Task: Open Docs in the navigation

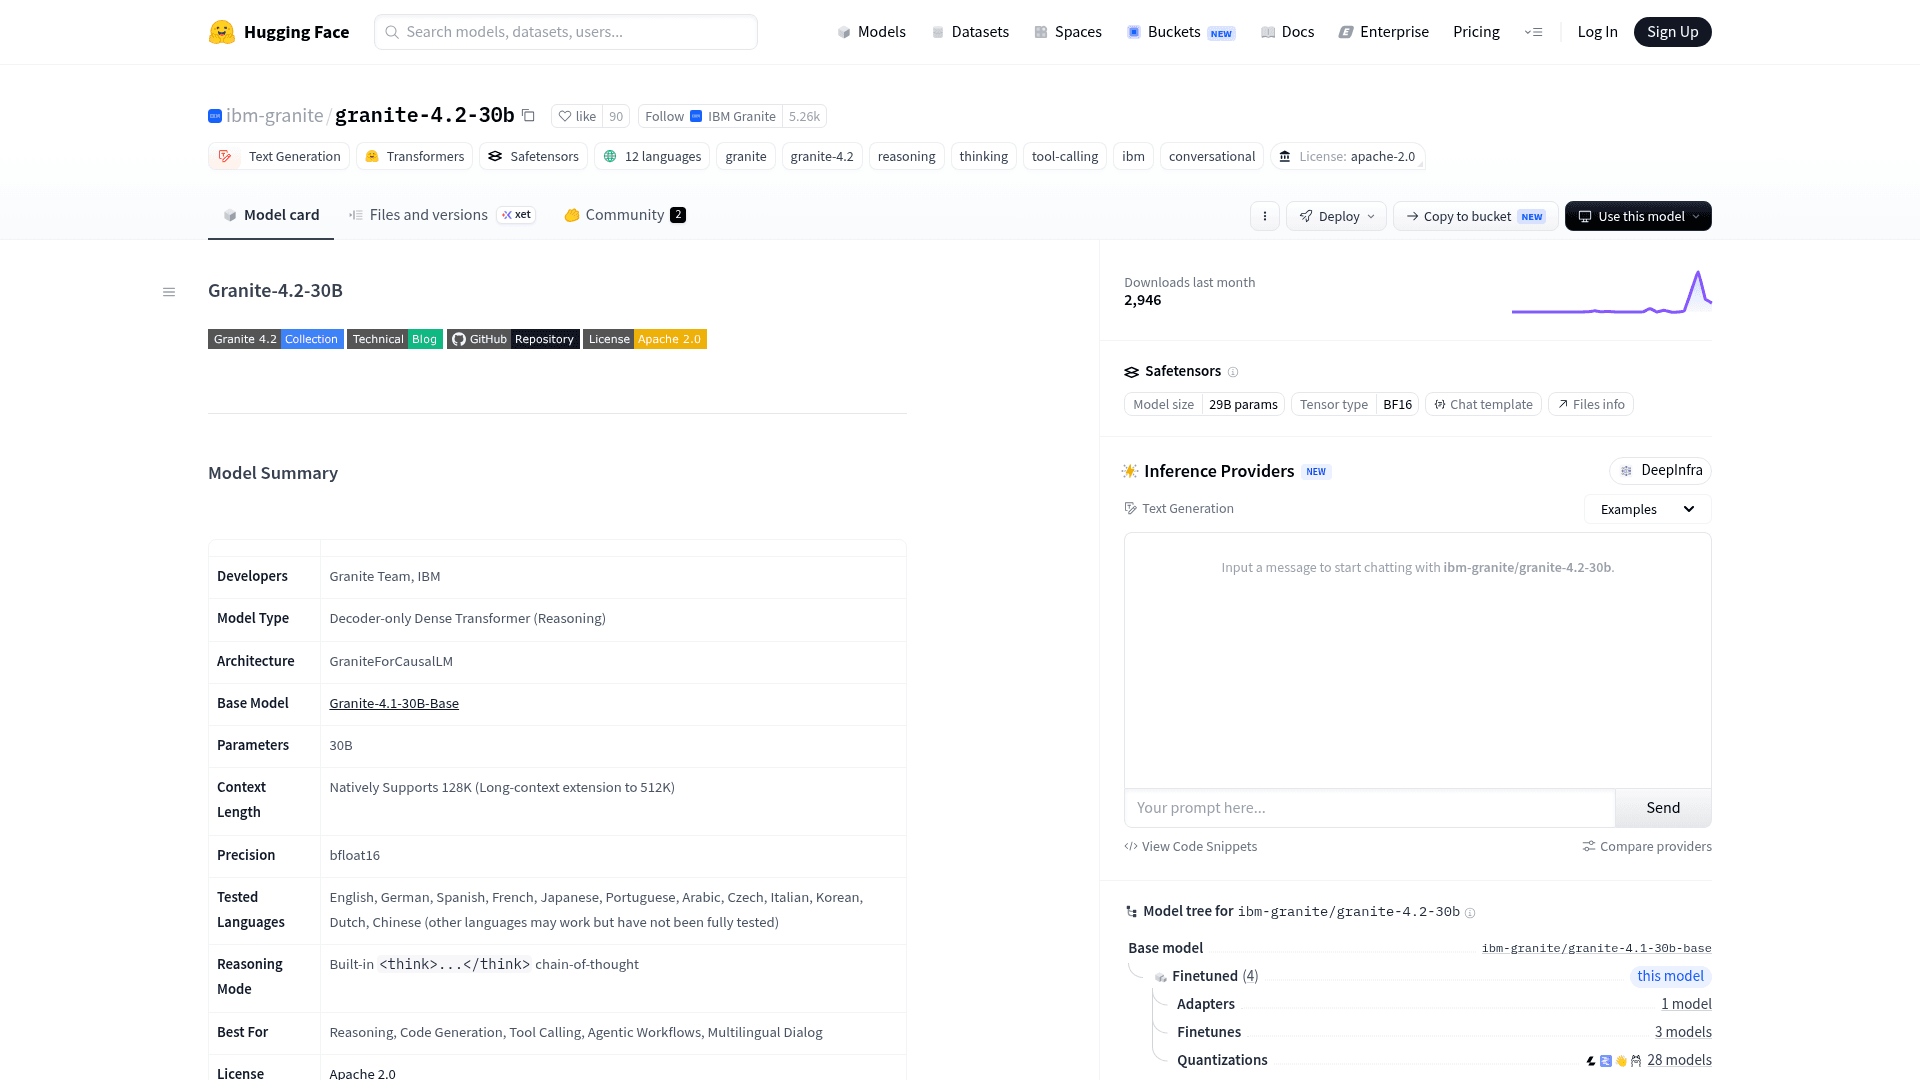Action: point(1288,32)
